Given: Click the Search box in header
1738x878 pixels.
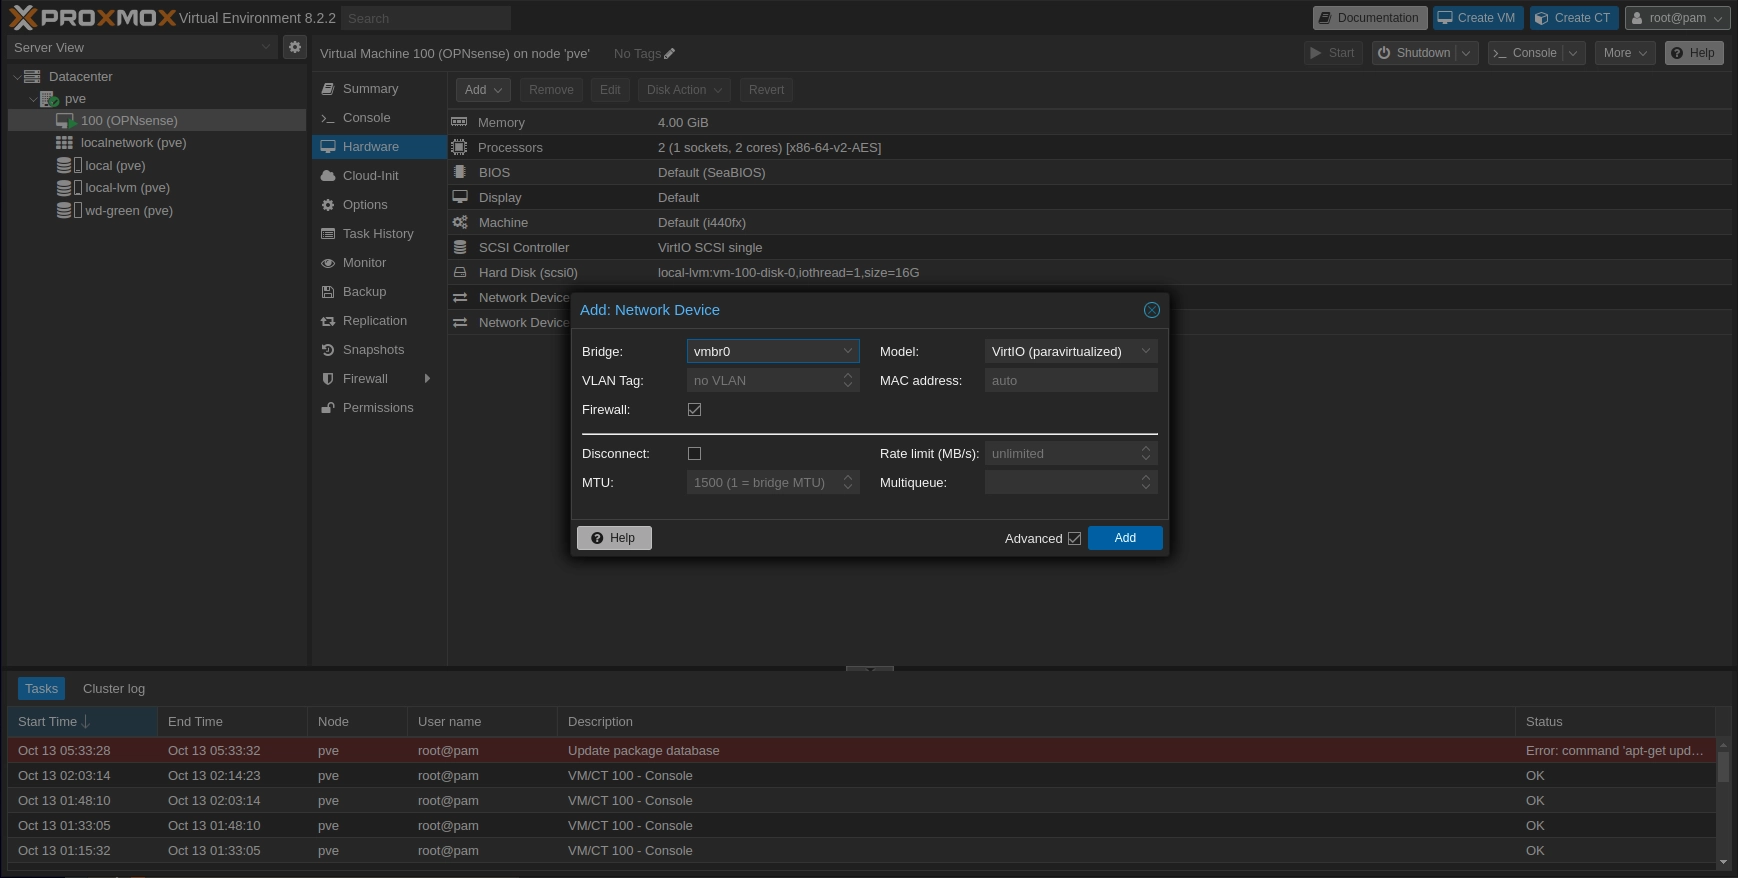Looking at the screenshot, I should 426,18.
